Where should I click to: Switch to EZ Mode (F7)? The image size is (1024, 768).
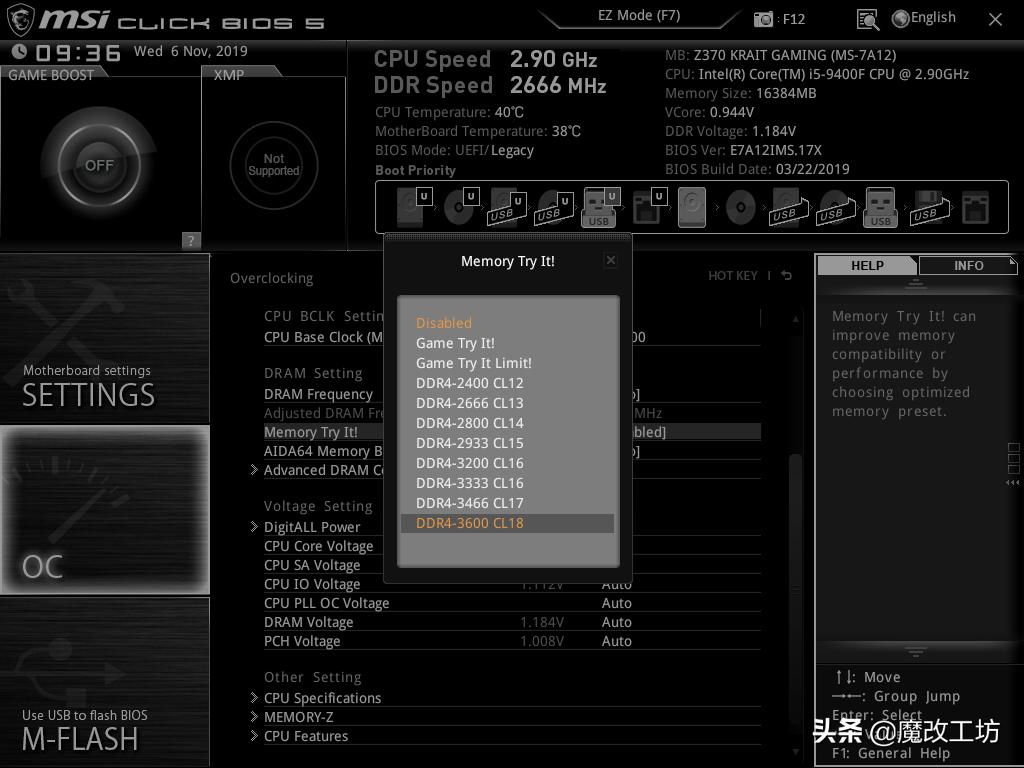tap(639, 16)
